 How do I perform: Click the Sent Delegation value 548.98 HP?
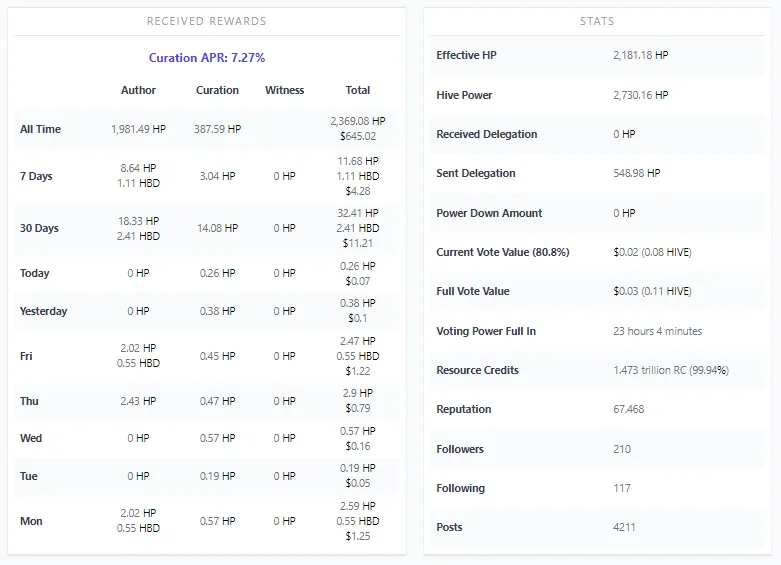[636, 173]
